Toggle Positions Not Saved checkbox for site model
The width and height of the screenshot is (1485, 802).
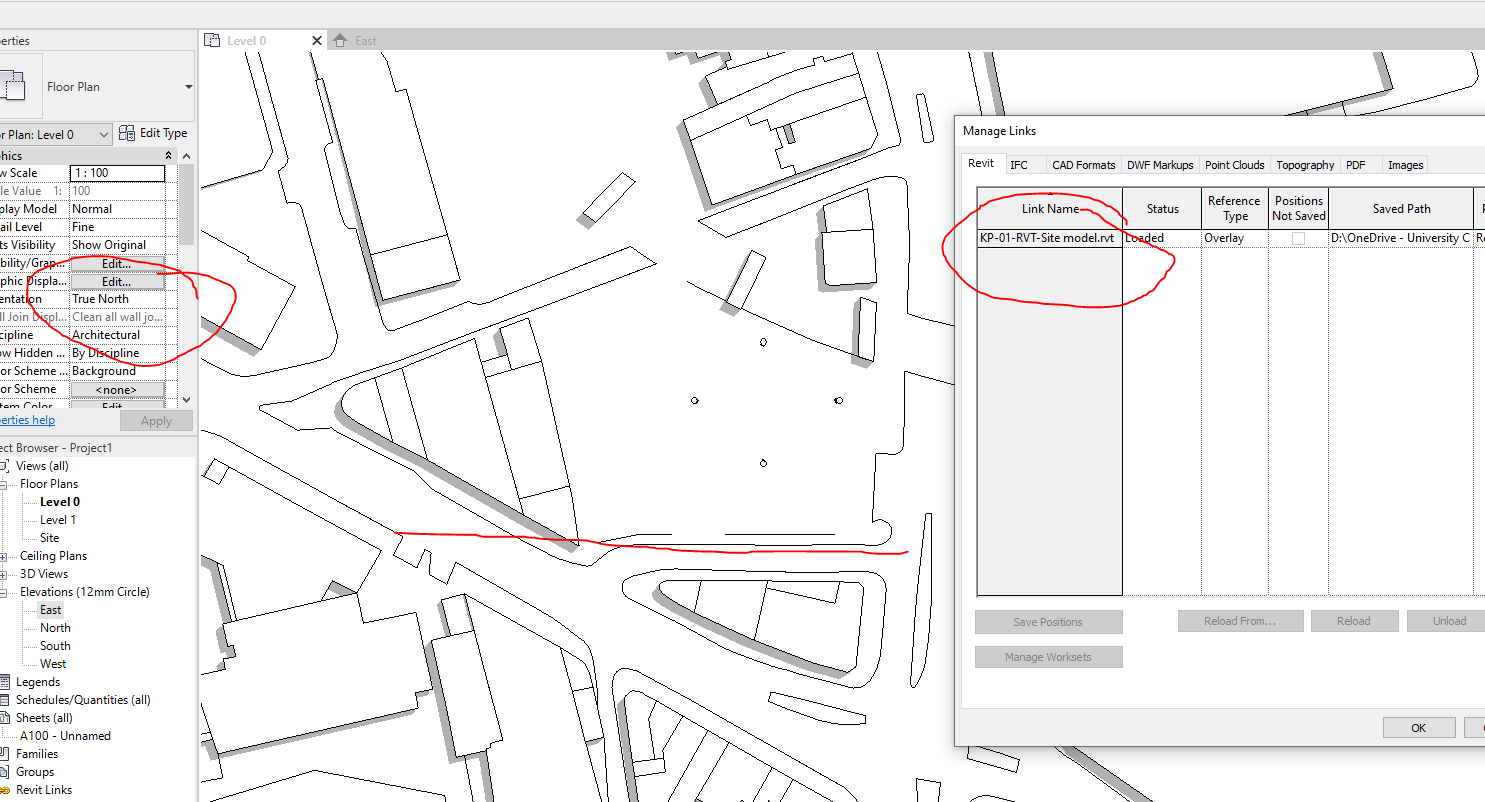[1298, 238]
